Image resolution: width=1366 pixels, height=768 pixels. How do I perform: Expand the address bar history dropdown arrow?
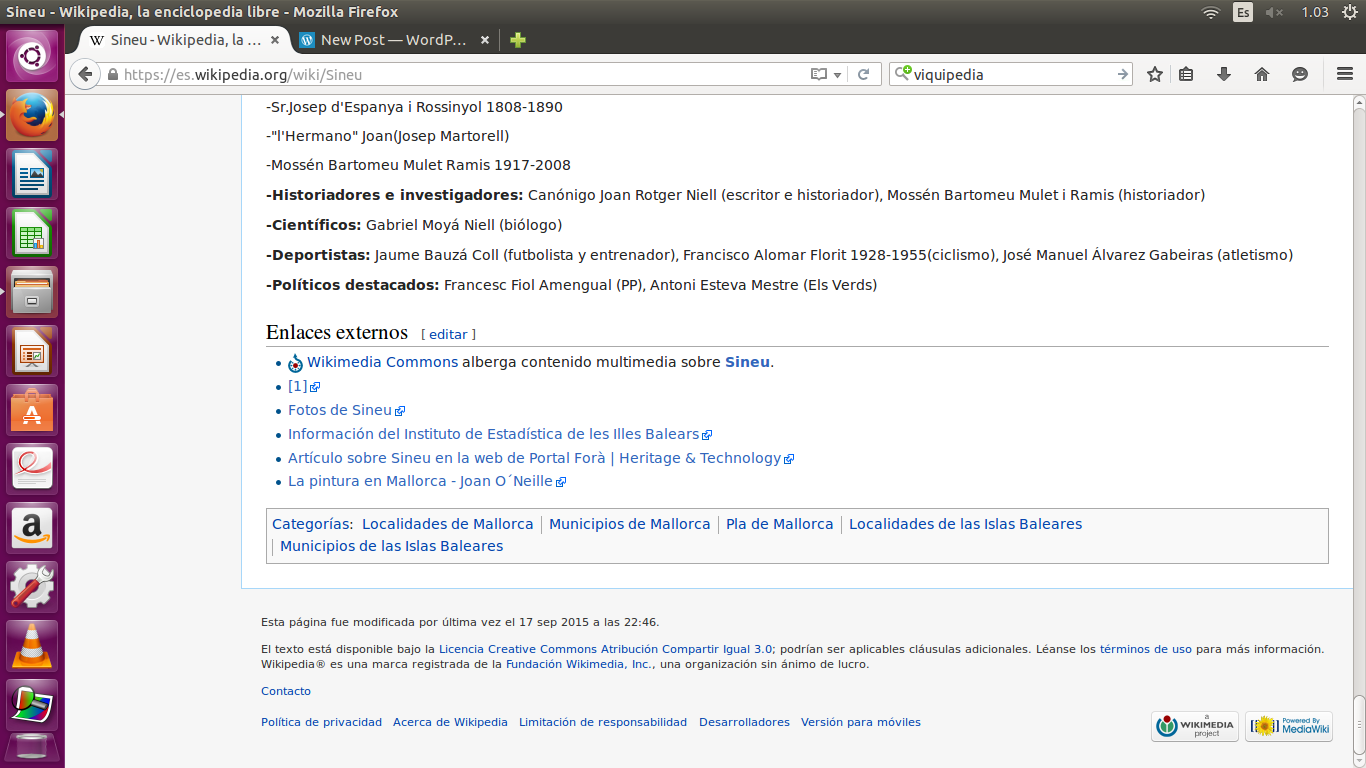pos(838,75)
